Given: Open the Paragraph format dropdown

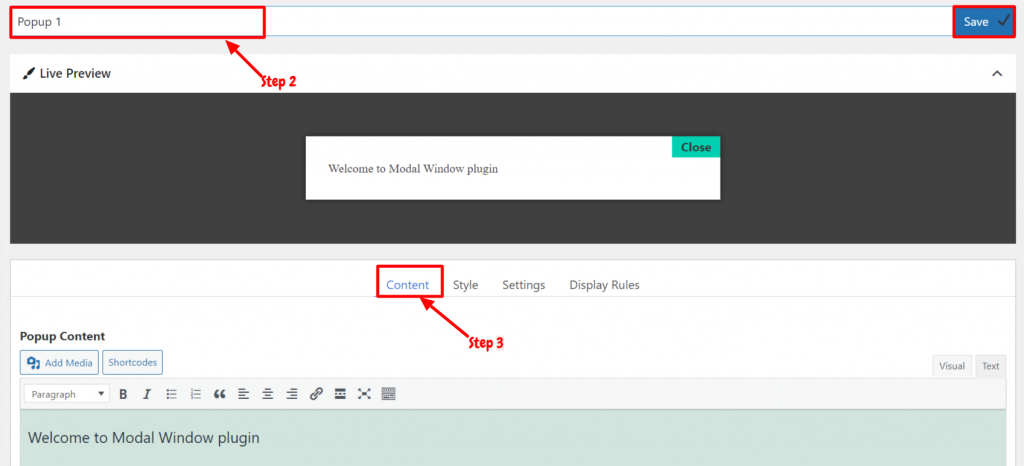Looking at the screenshot, I should (x=67, y=394).
